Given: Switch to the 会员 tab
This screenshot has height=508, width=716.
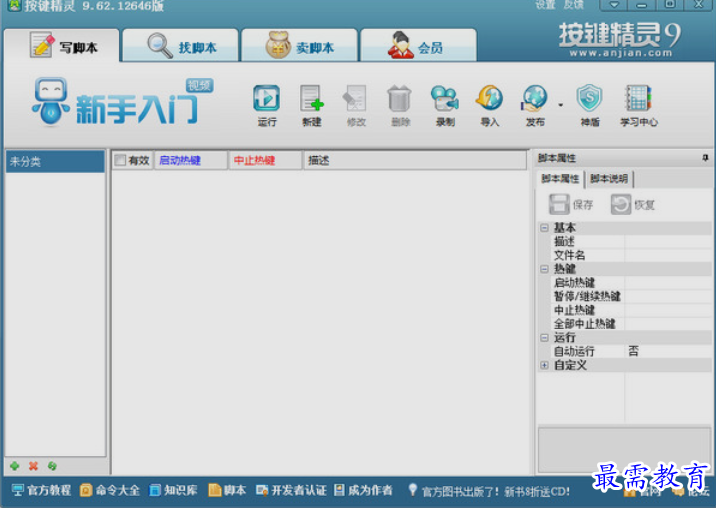Looking at the screenshot, I should tap(418, 46).
